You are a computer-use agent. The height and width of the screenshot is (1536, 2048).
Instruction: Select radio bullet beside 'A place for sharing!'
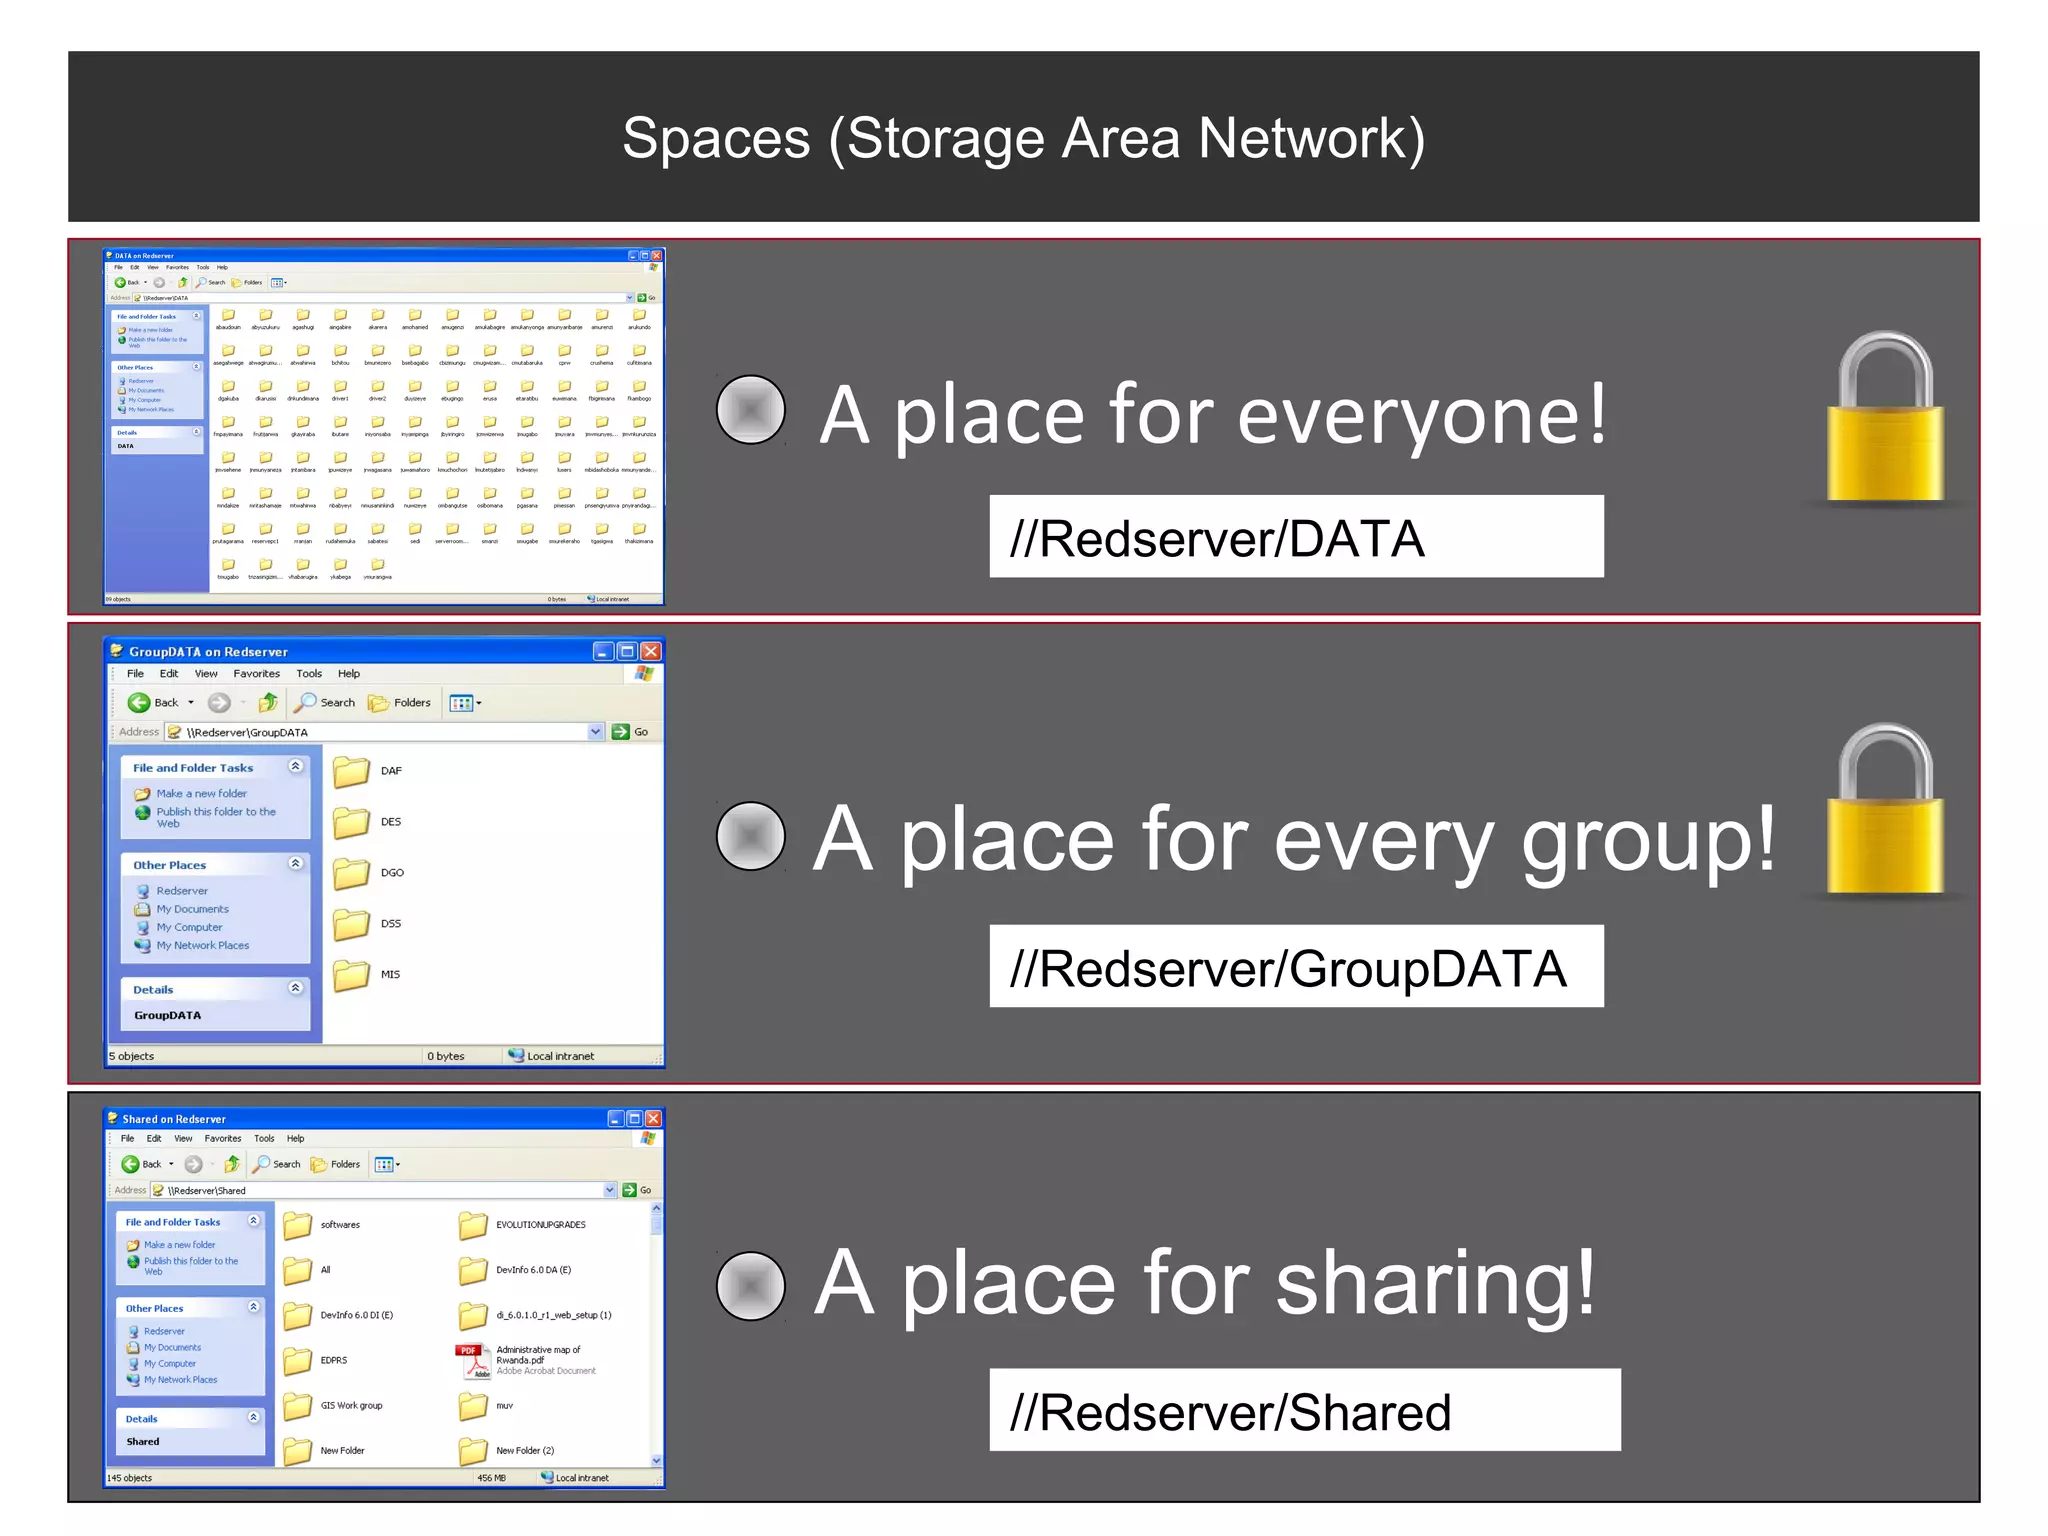pyautogui.click(x=751, y=1285)
